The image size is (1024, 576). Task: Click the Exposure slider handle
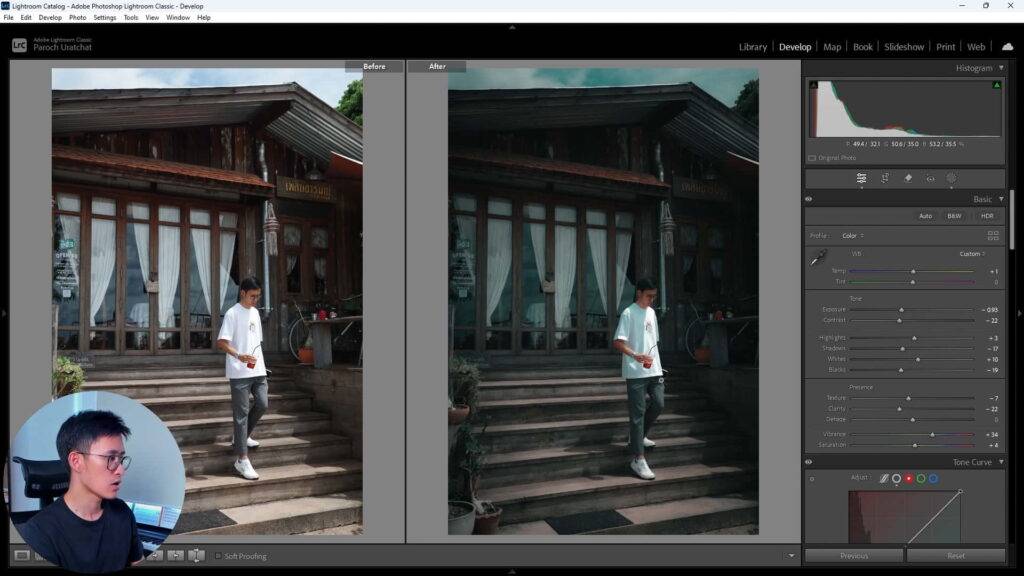901,310
